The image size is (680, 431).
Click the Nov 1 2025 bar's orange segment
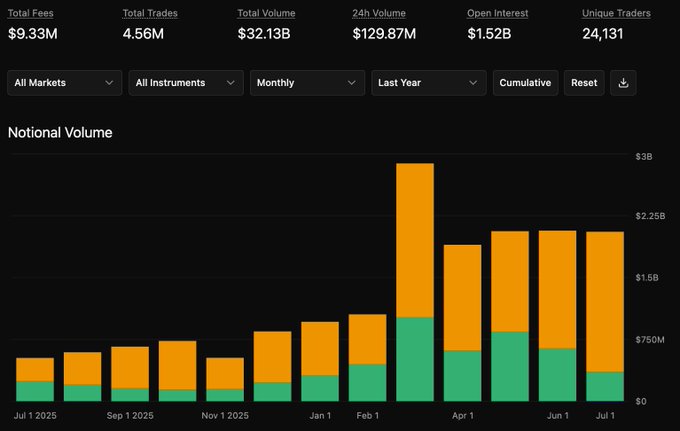point(225,374)
